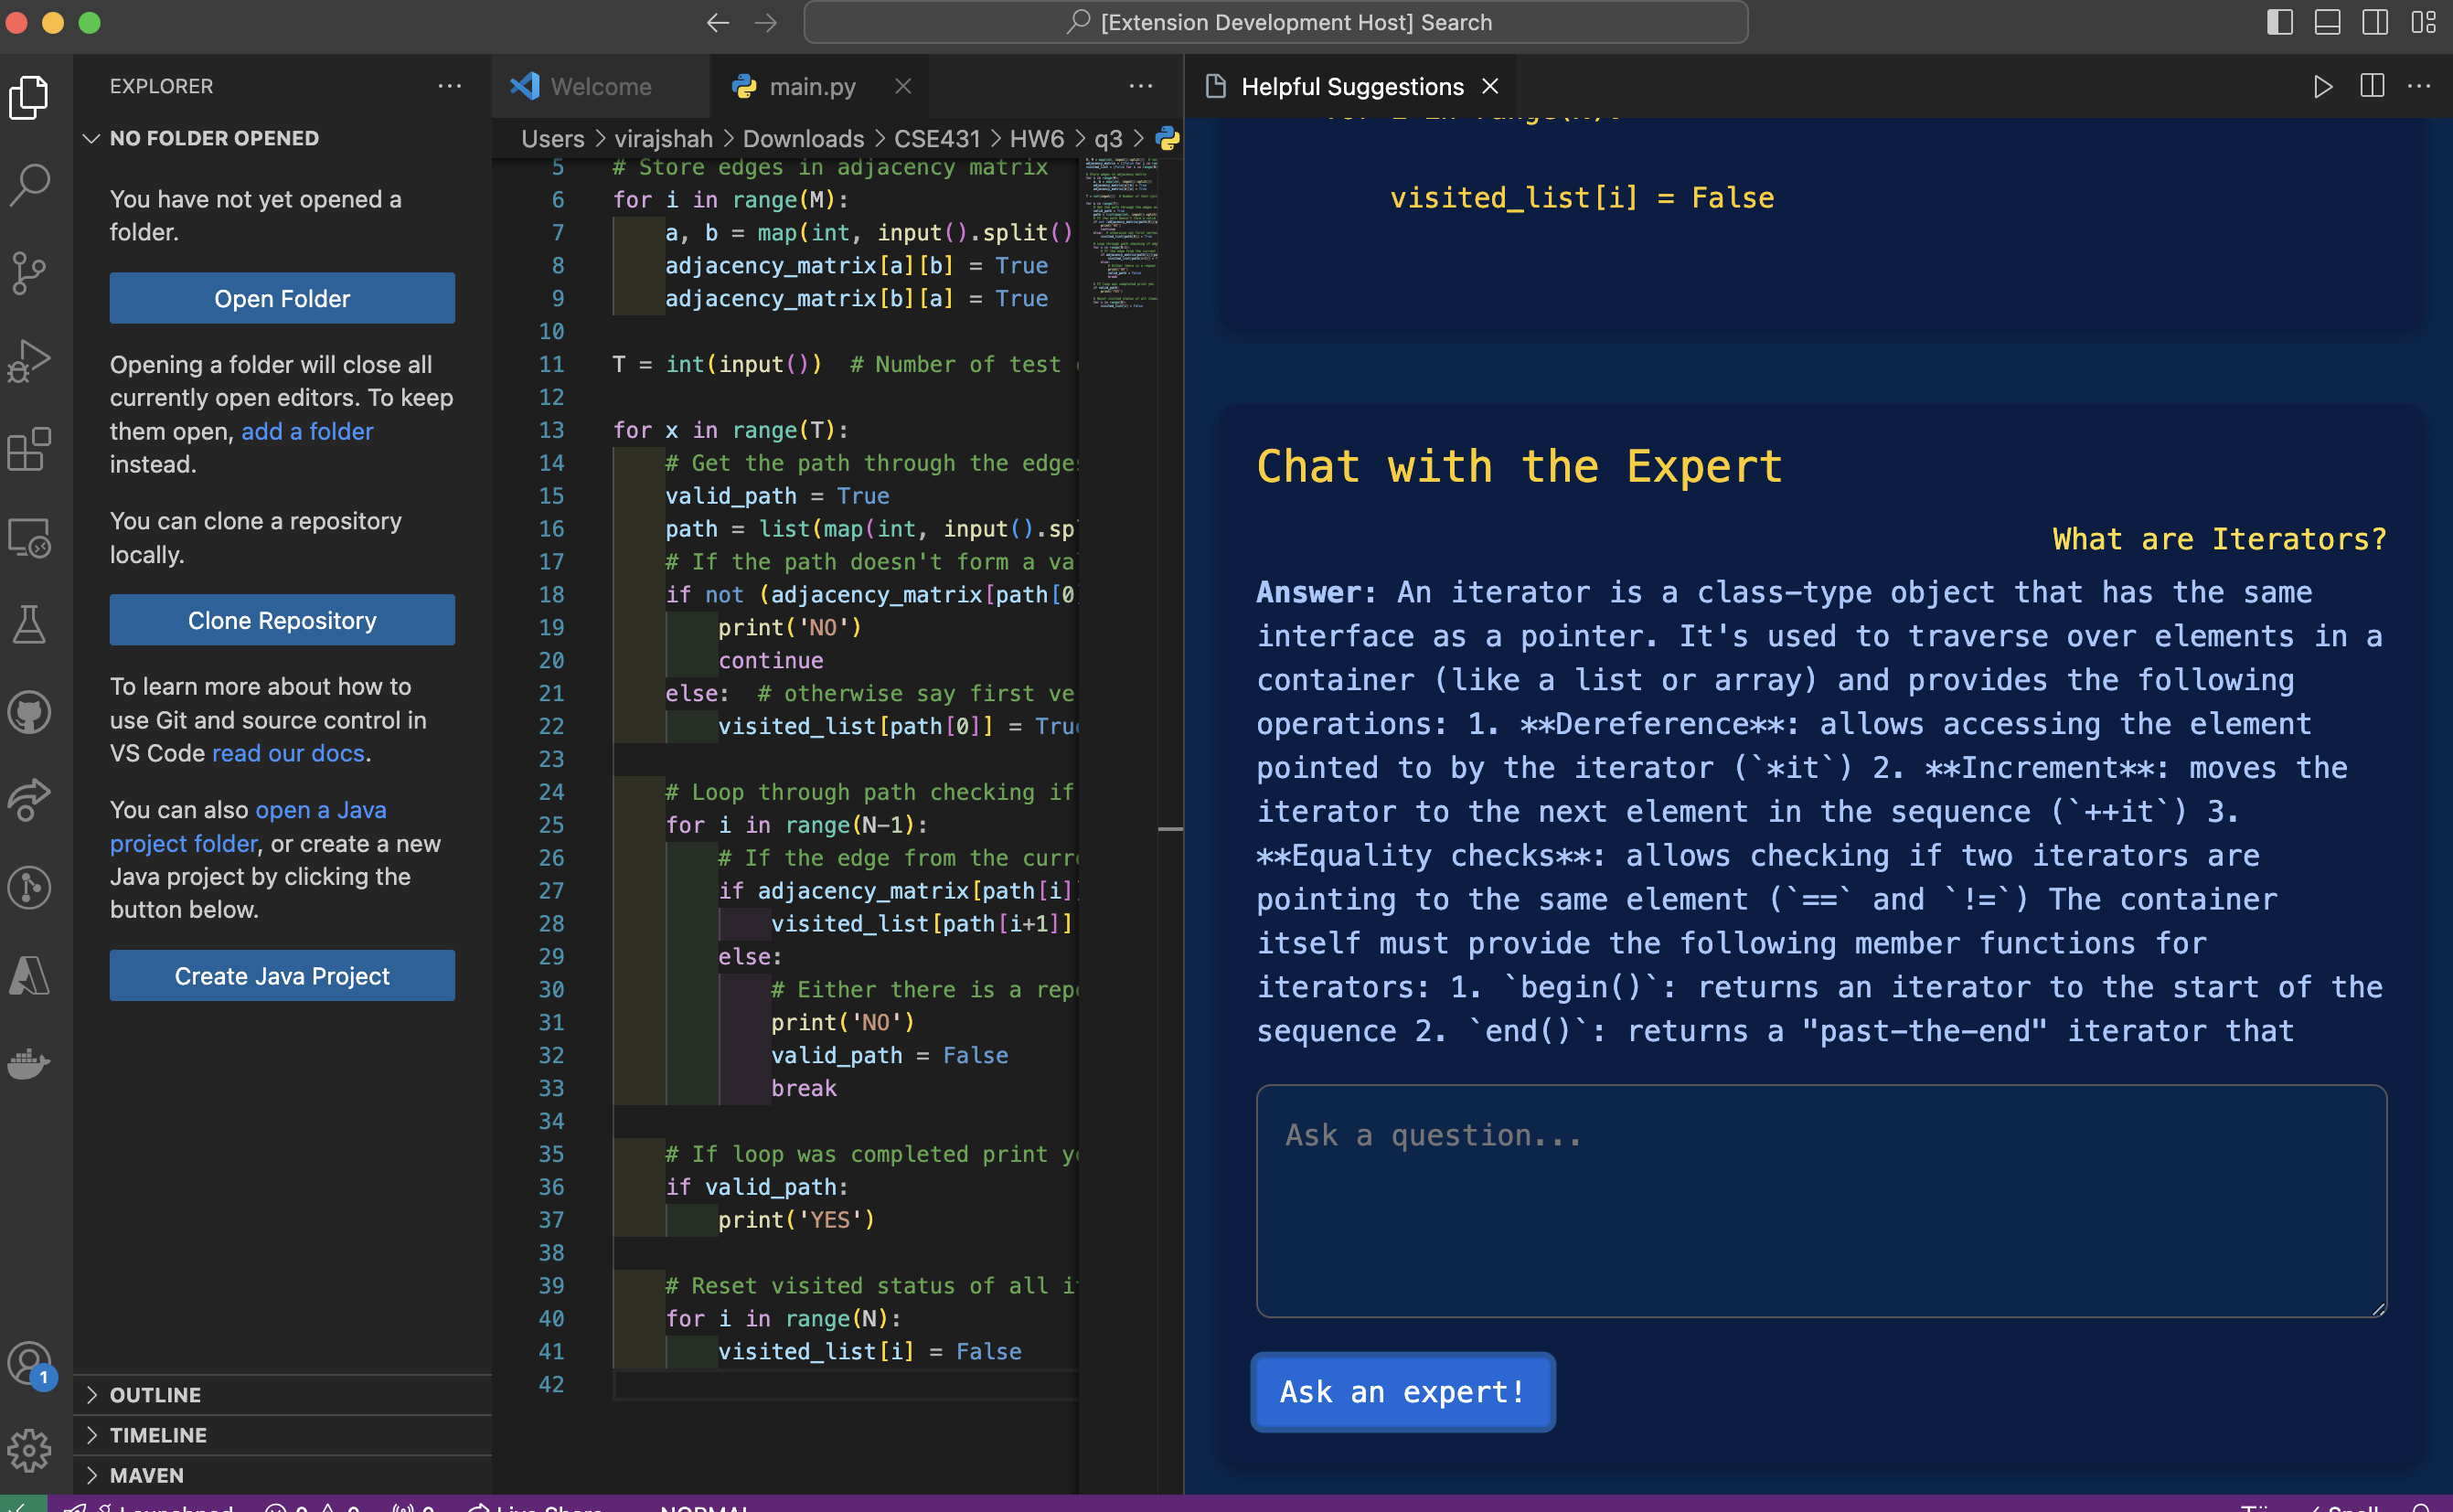Viewport: 2453px width, 1512px height.
Task: Select the main.py editor tab
Action: [811, 87]
